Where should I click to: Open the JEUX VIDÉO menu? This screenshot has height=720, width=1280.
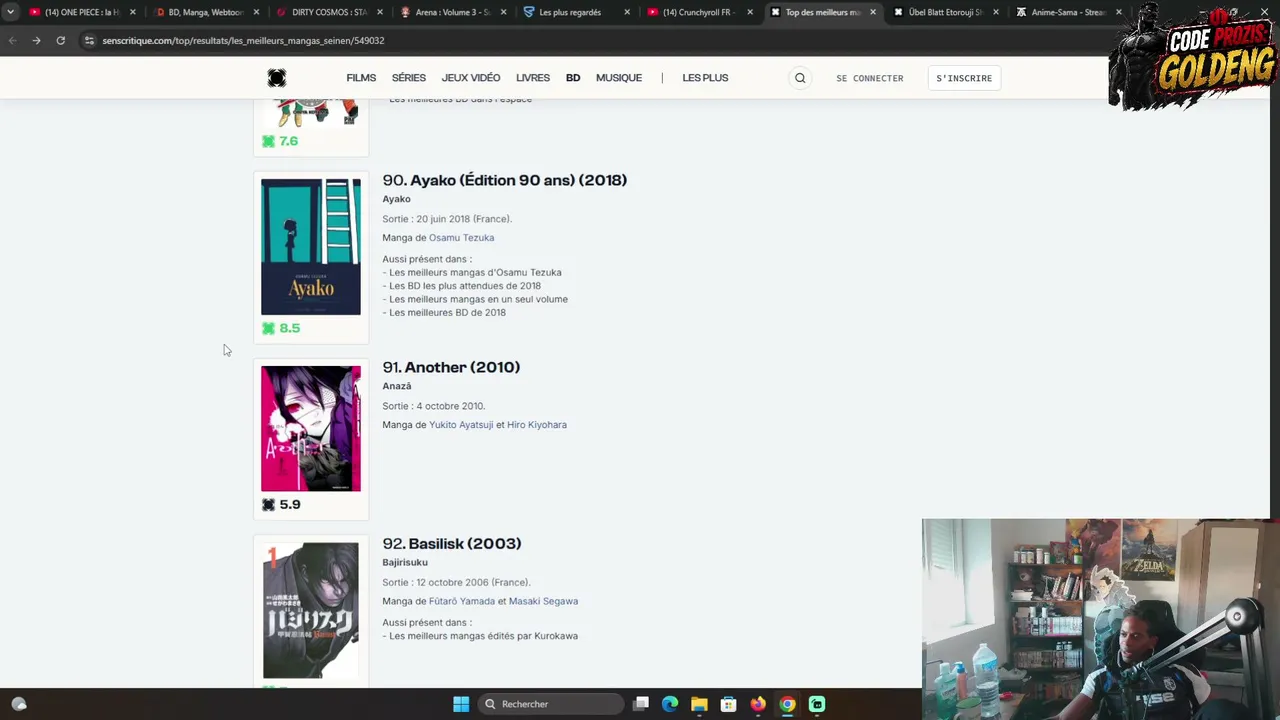point(471,78)
